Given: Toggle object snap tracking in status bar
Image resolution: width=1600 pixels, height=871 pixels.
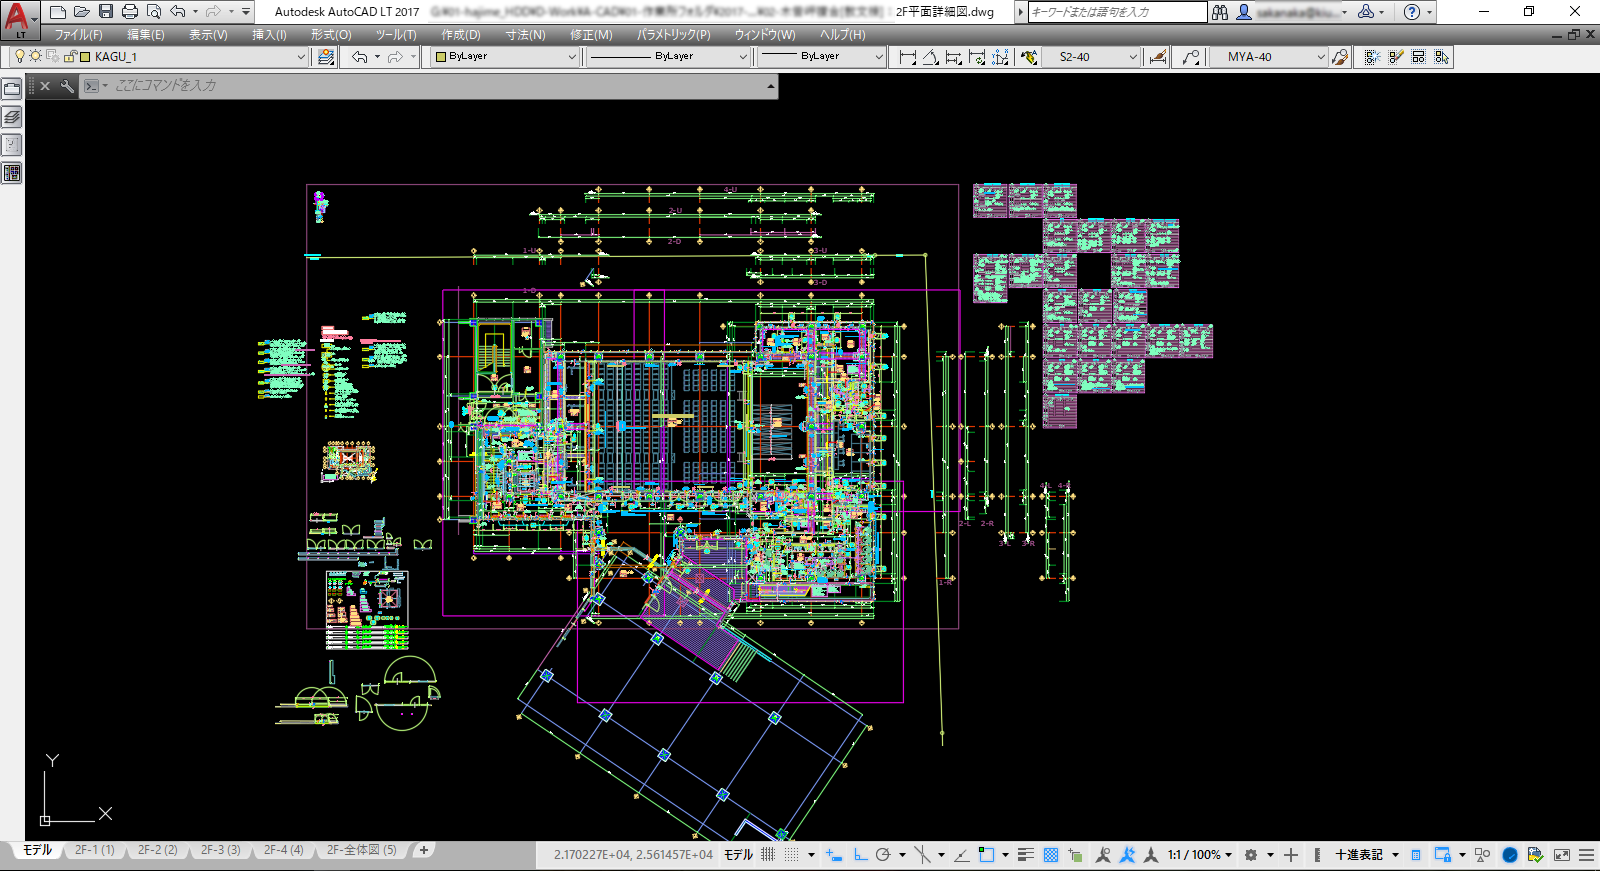Looking at the screenshot, I should (x=961, y=855).
